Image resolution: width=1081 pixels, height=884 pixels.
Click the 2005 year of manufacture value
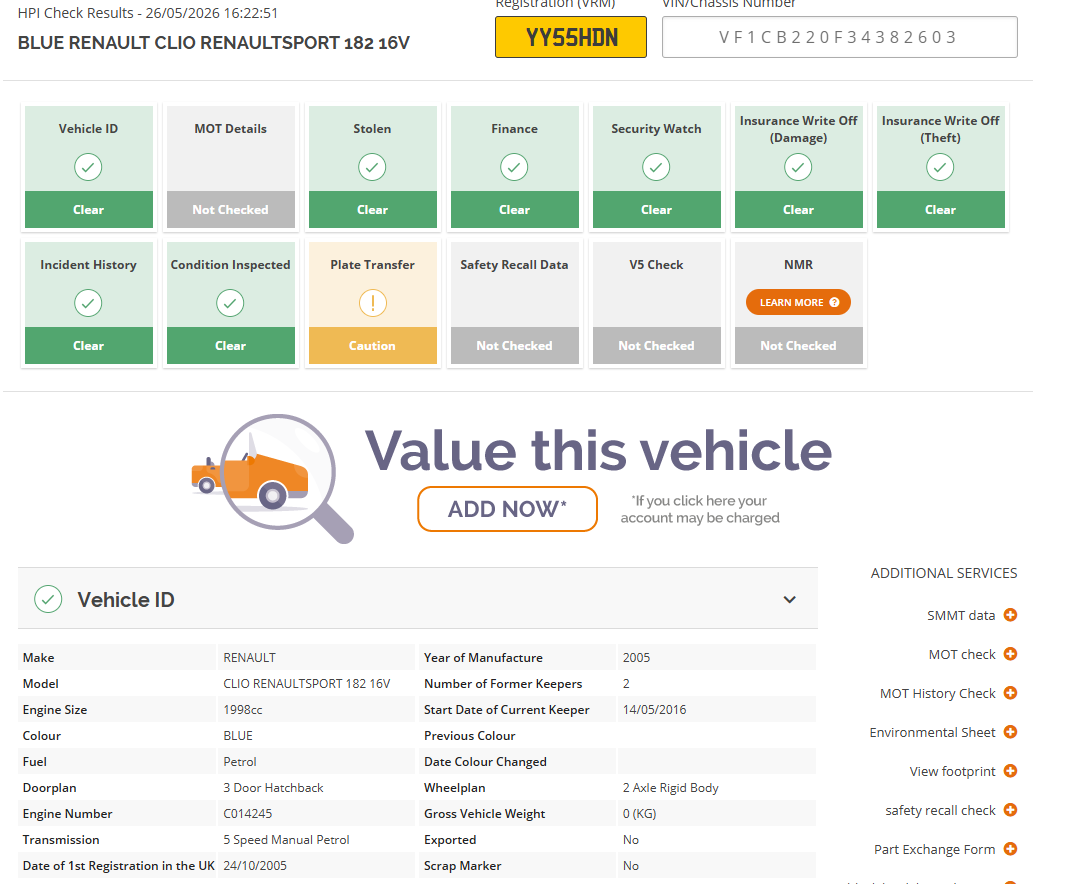(636, 658)
